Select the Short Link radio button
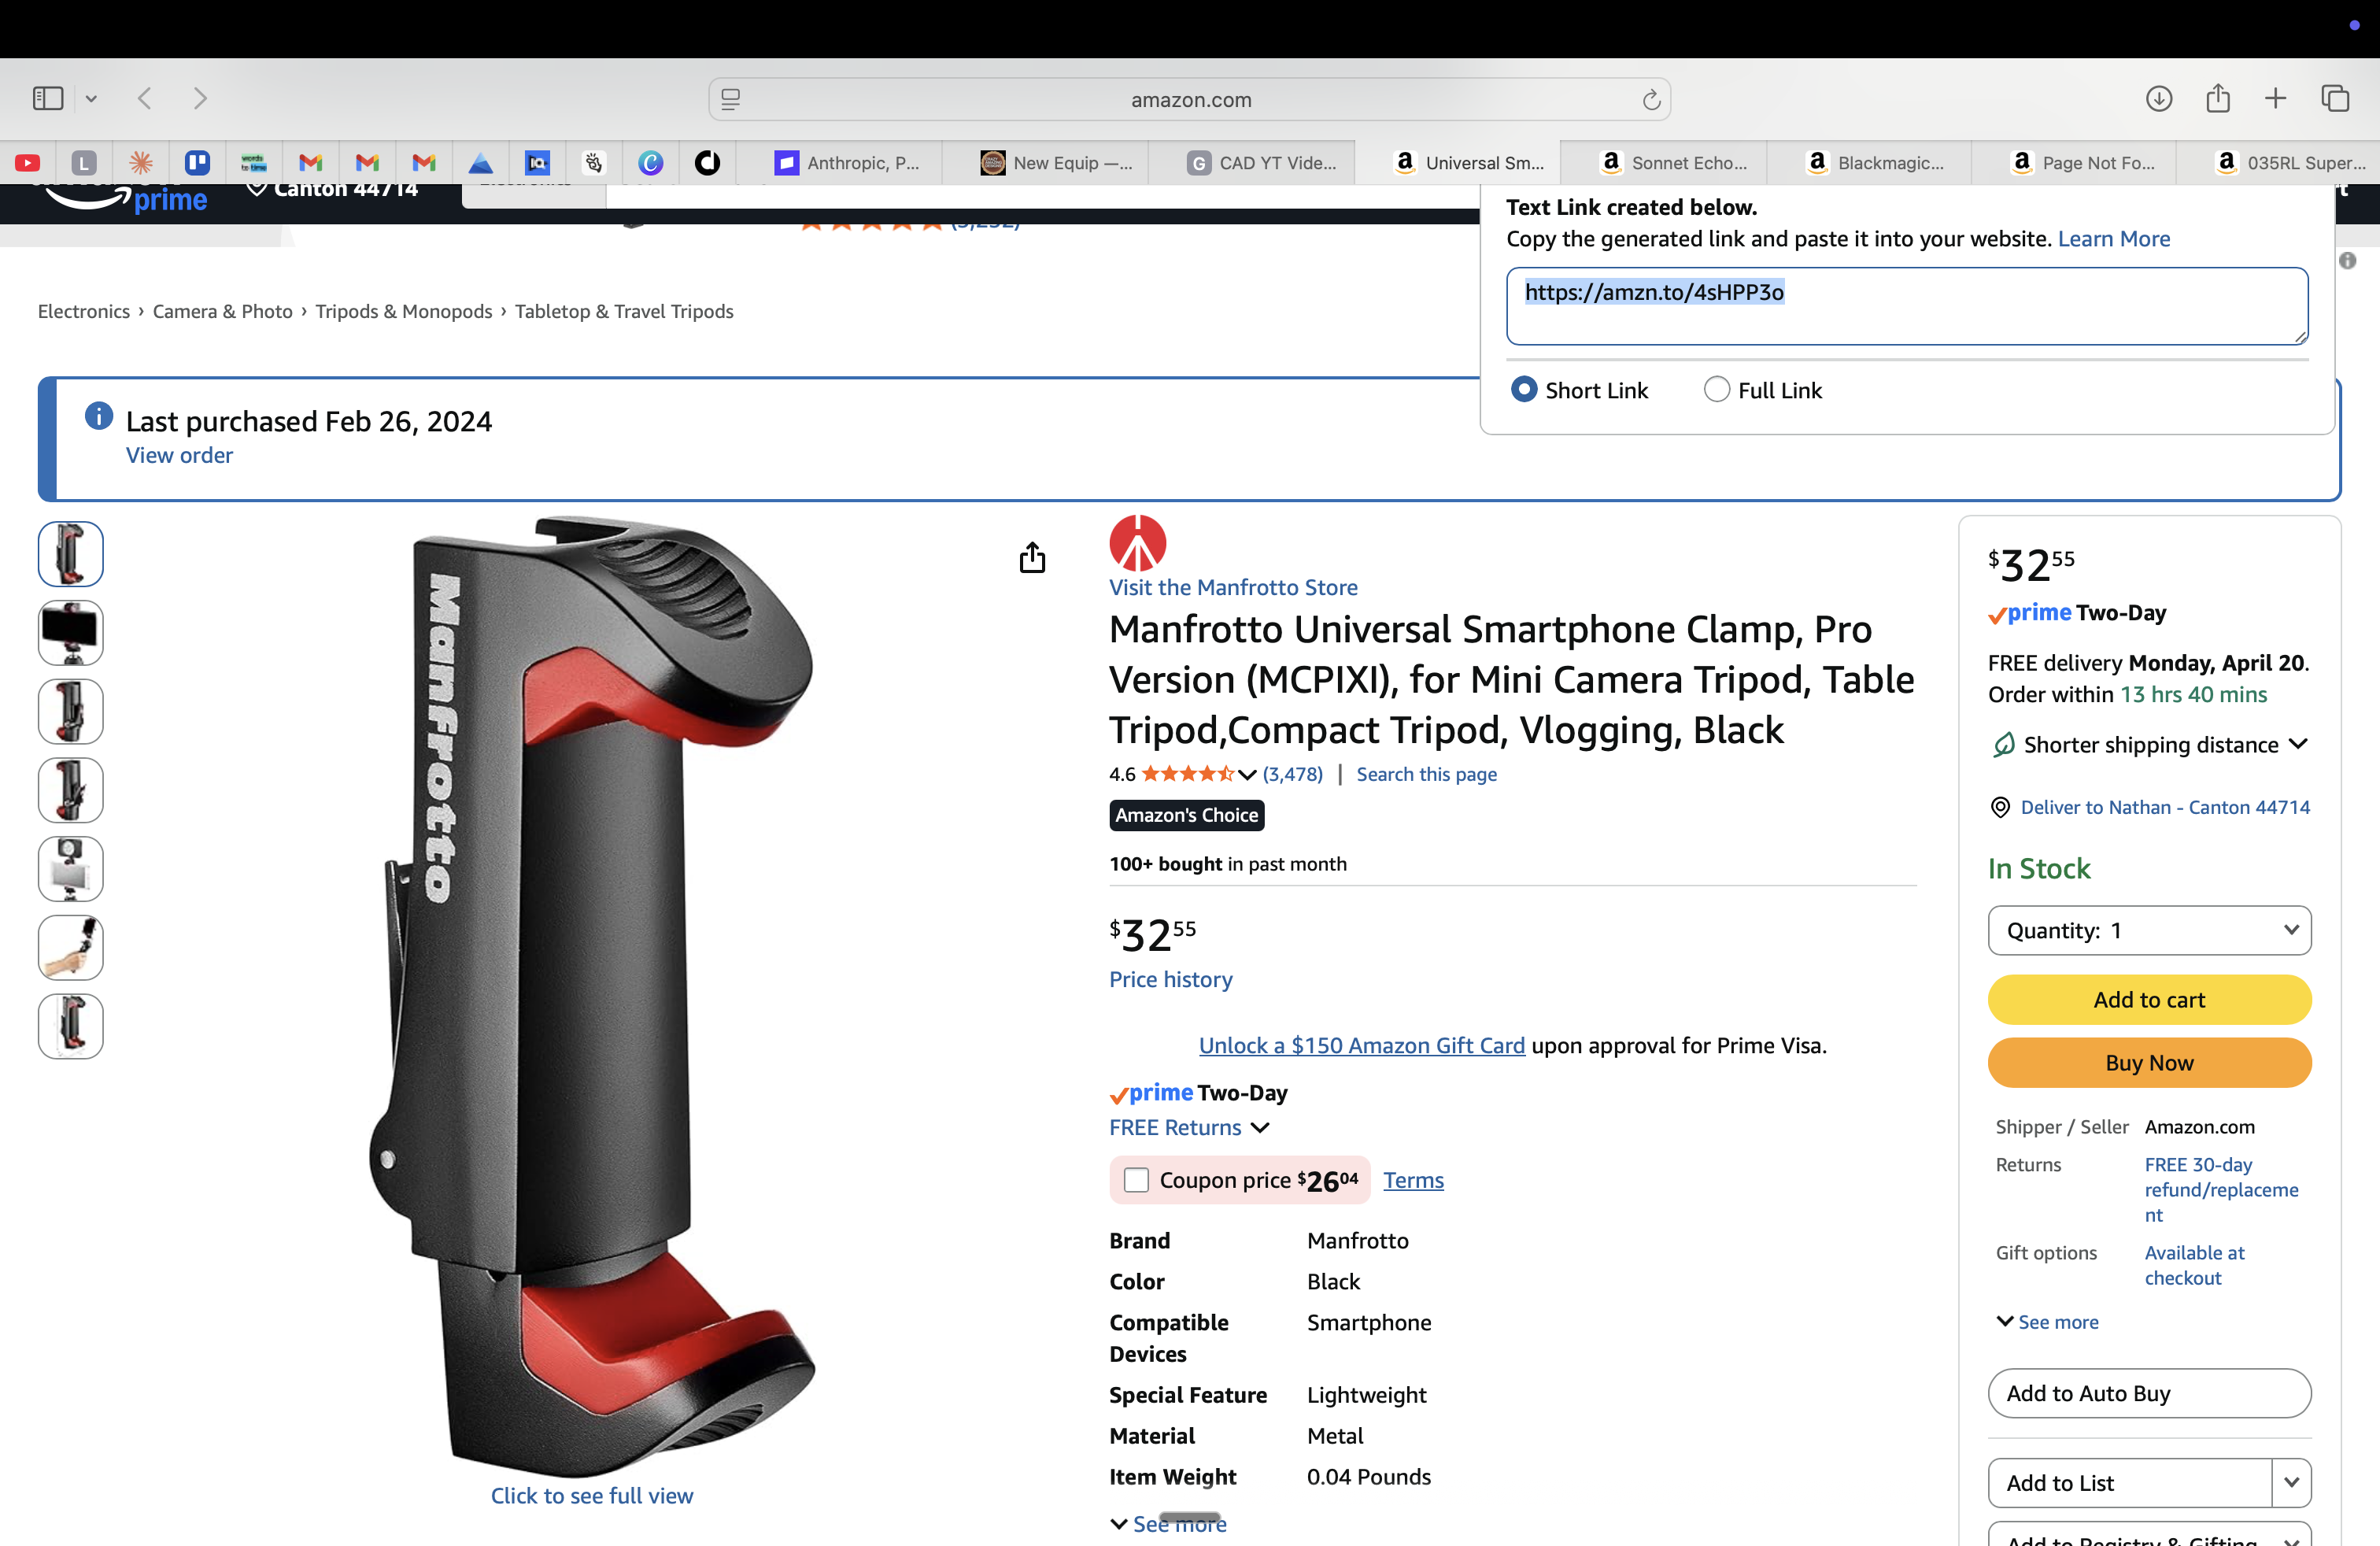Screen dimensions: 2380x1546 tap(1523, 389)
